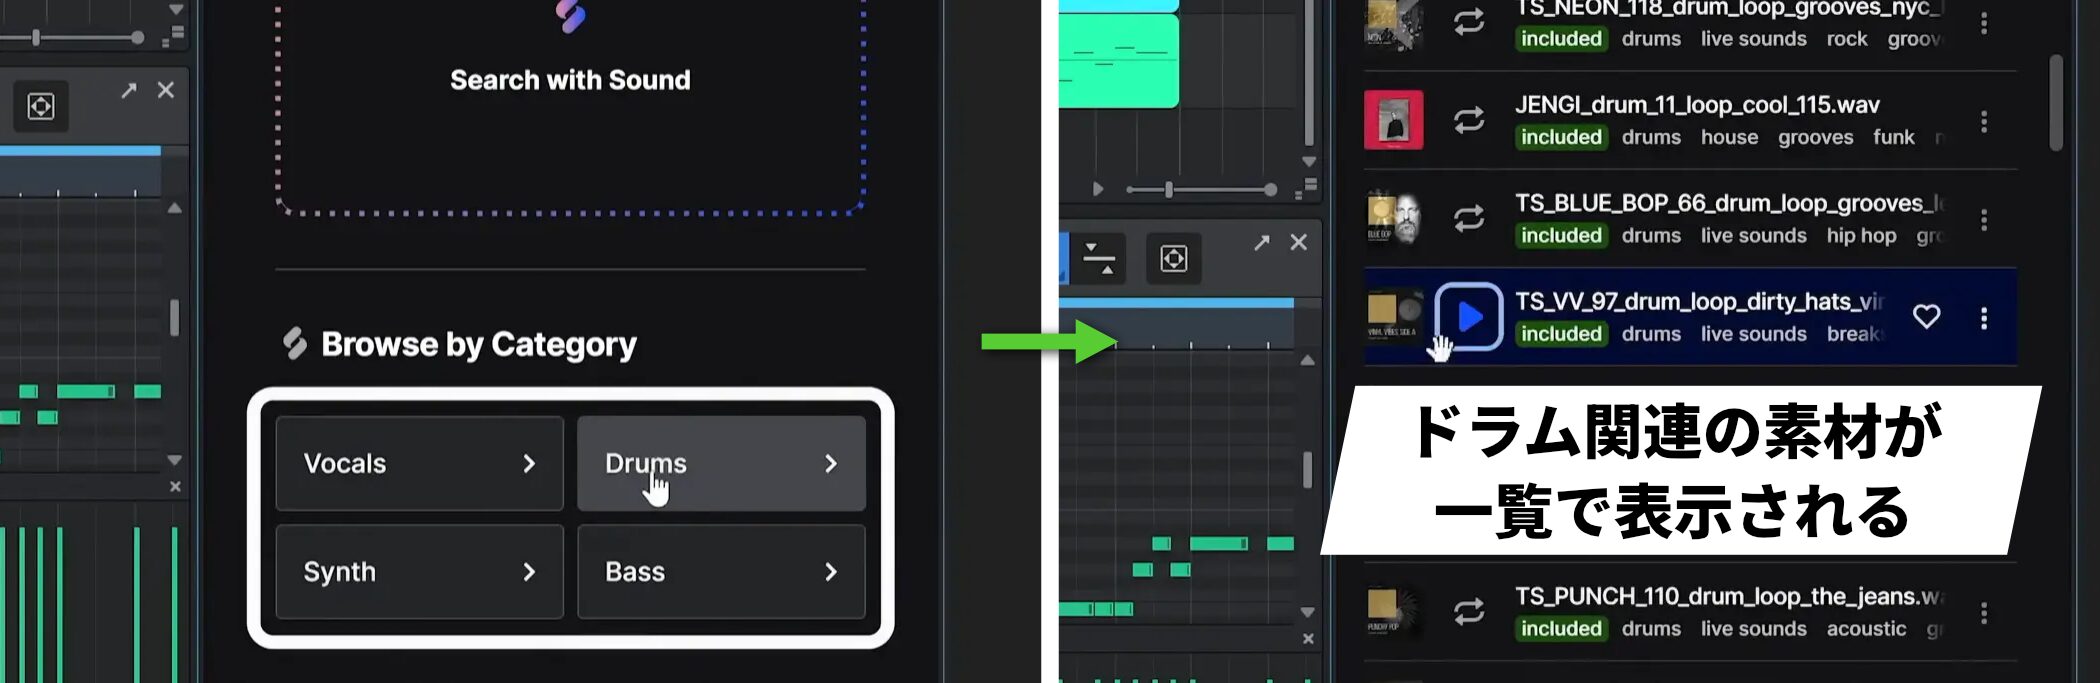Expand the Synth category
The image size is (2100, 683).
click(x=419, y=572)
